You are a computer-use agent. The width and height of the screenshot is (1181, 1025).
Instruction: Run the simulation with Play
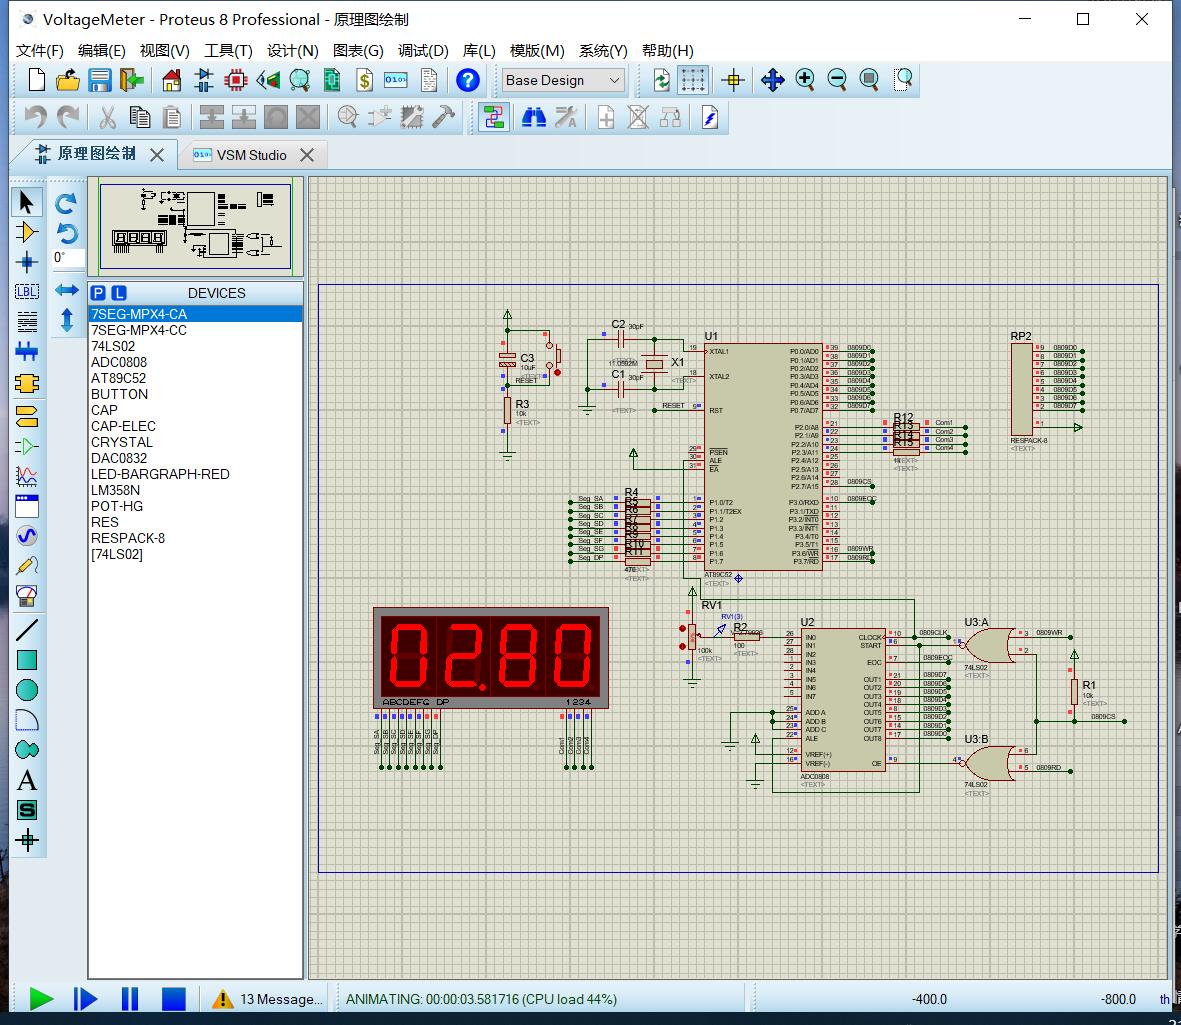[x=41, y=999]
